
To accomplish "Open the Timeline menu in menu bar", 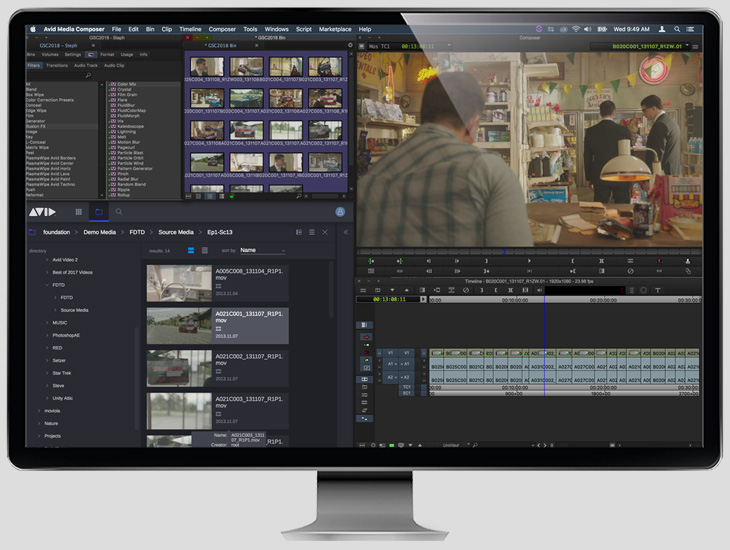I will click(x=189, y=29).
